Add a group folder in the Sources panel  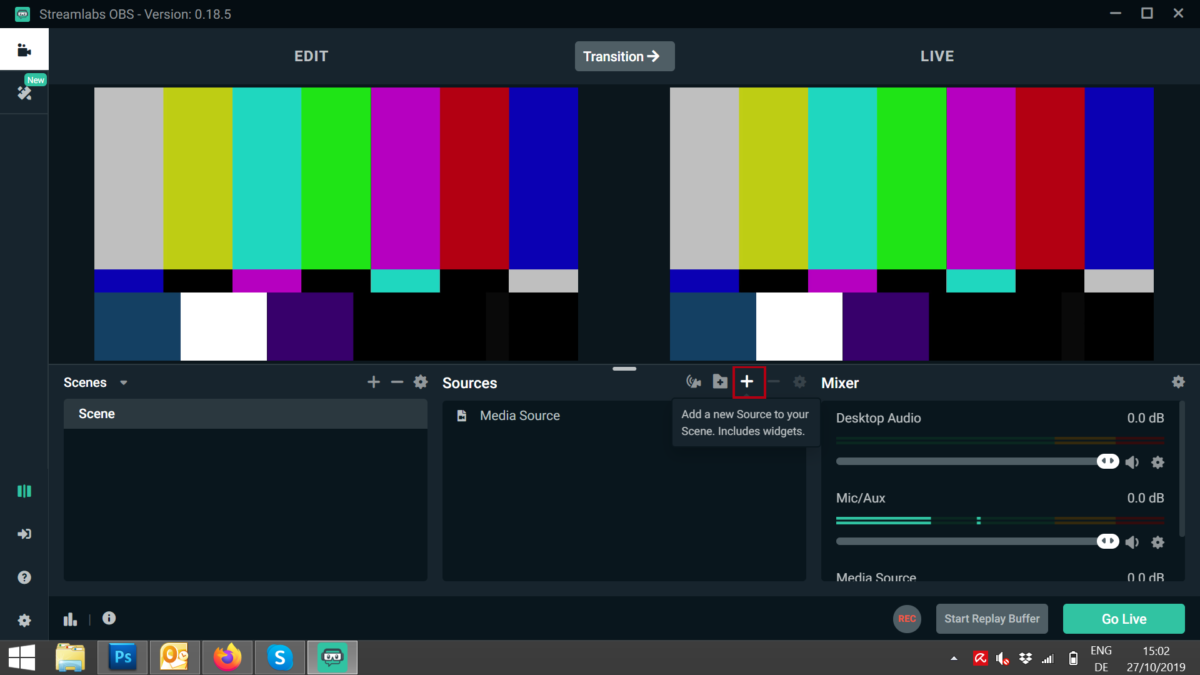click(x=720, y=382)
